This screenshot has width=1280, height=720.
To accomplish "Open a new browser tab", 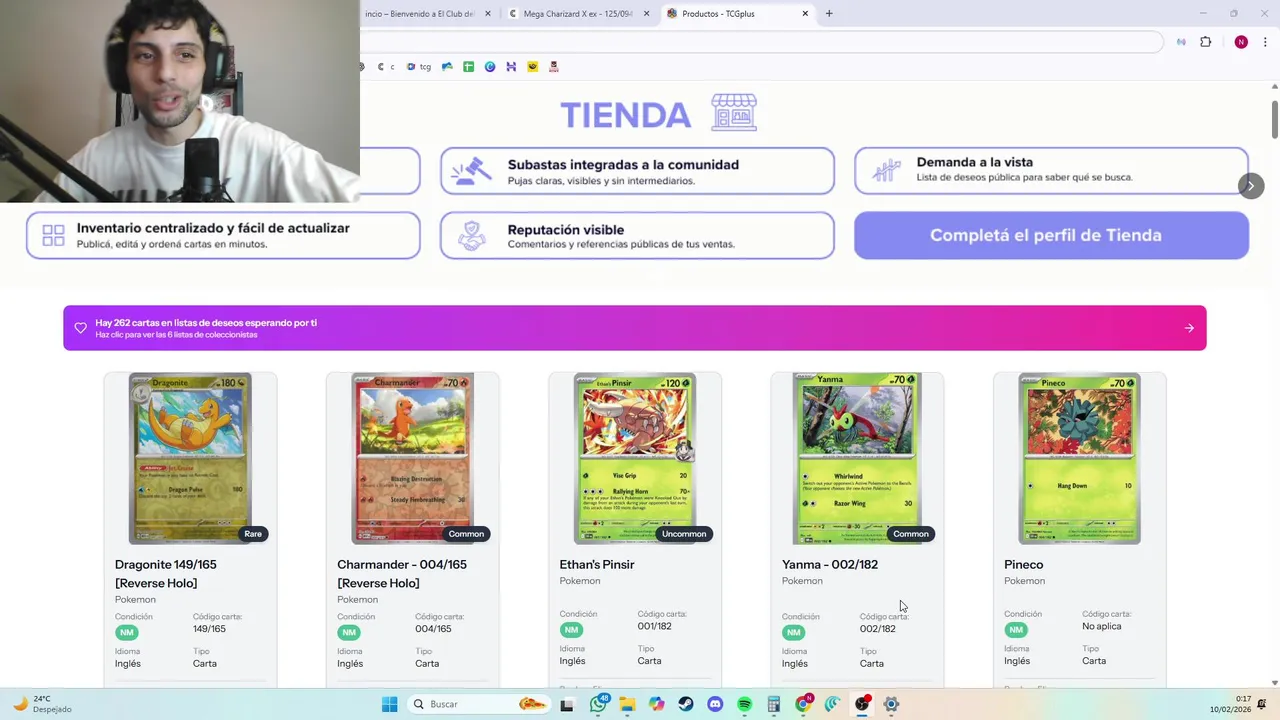I will [829, 14].
